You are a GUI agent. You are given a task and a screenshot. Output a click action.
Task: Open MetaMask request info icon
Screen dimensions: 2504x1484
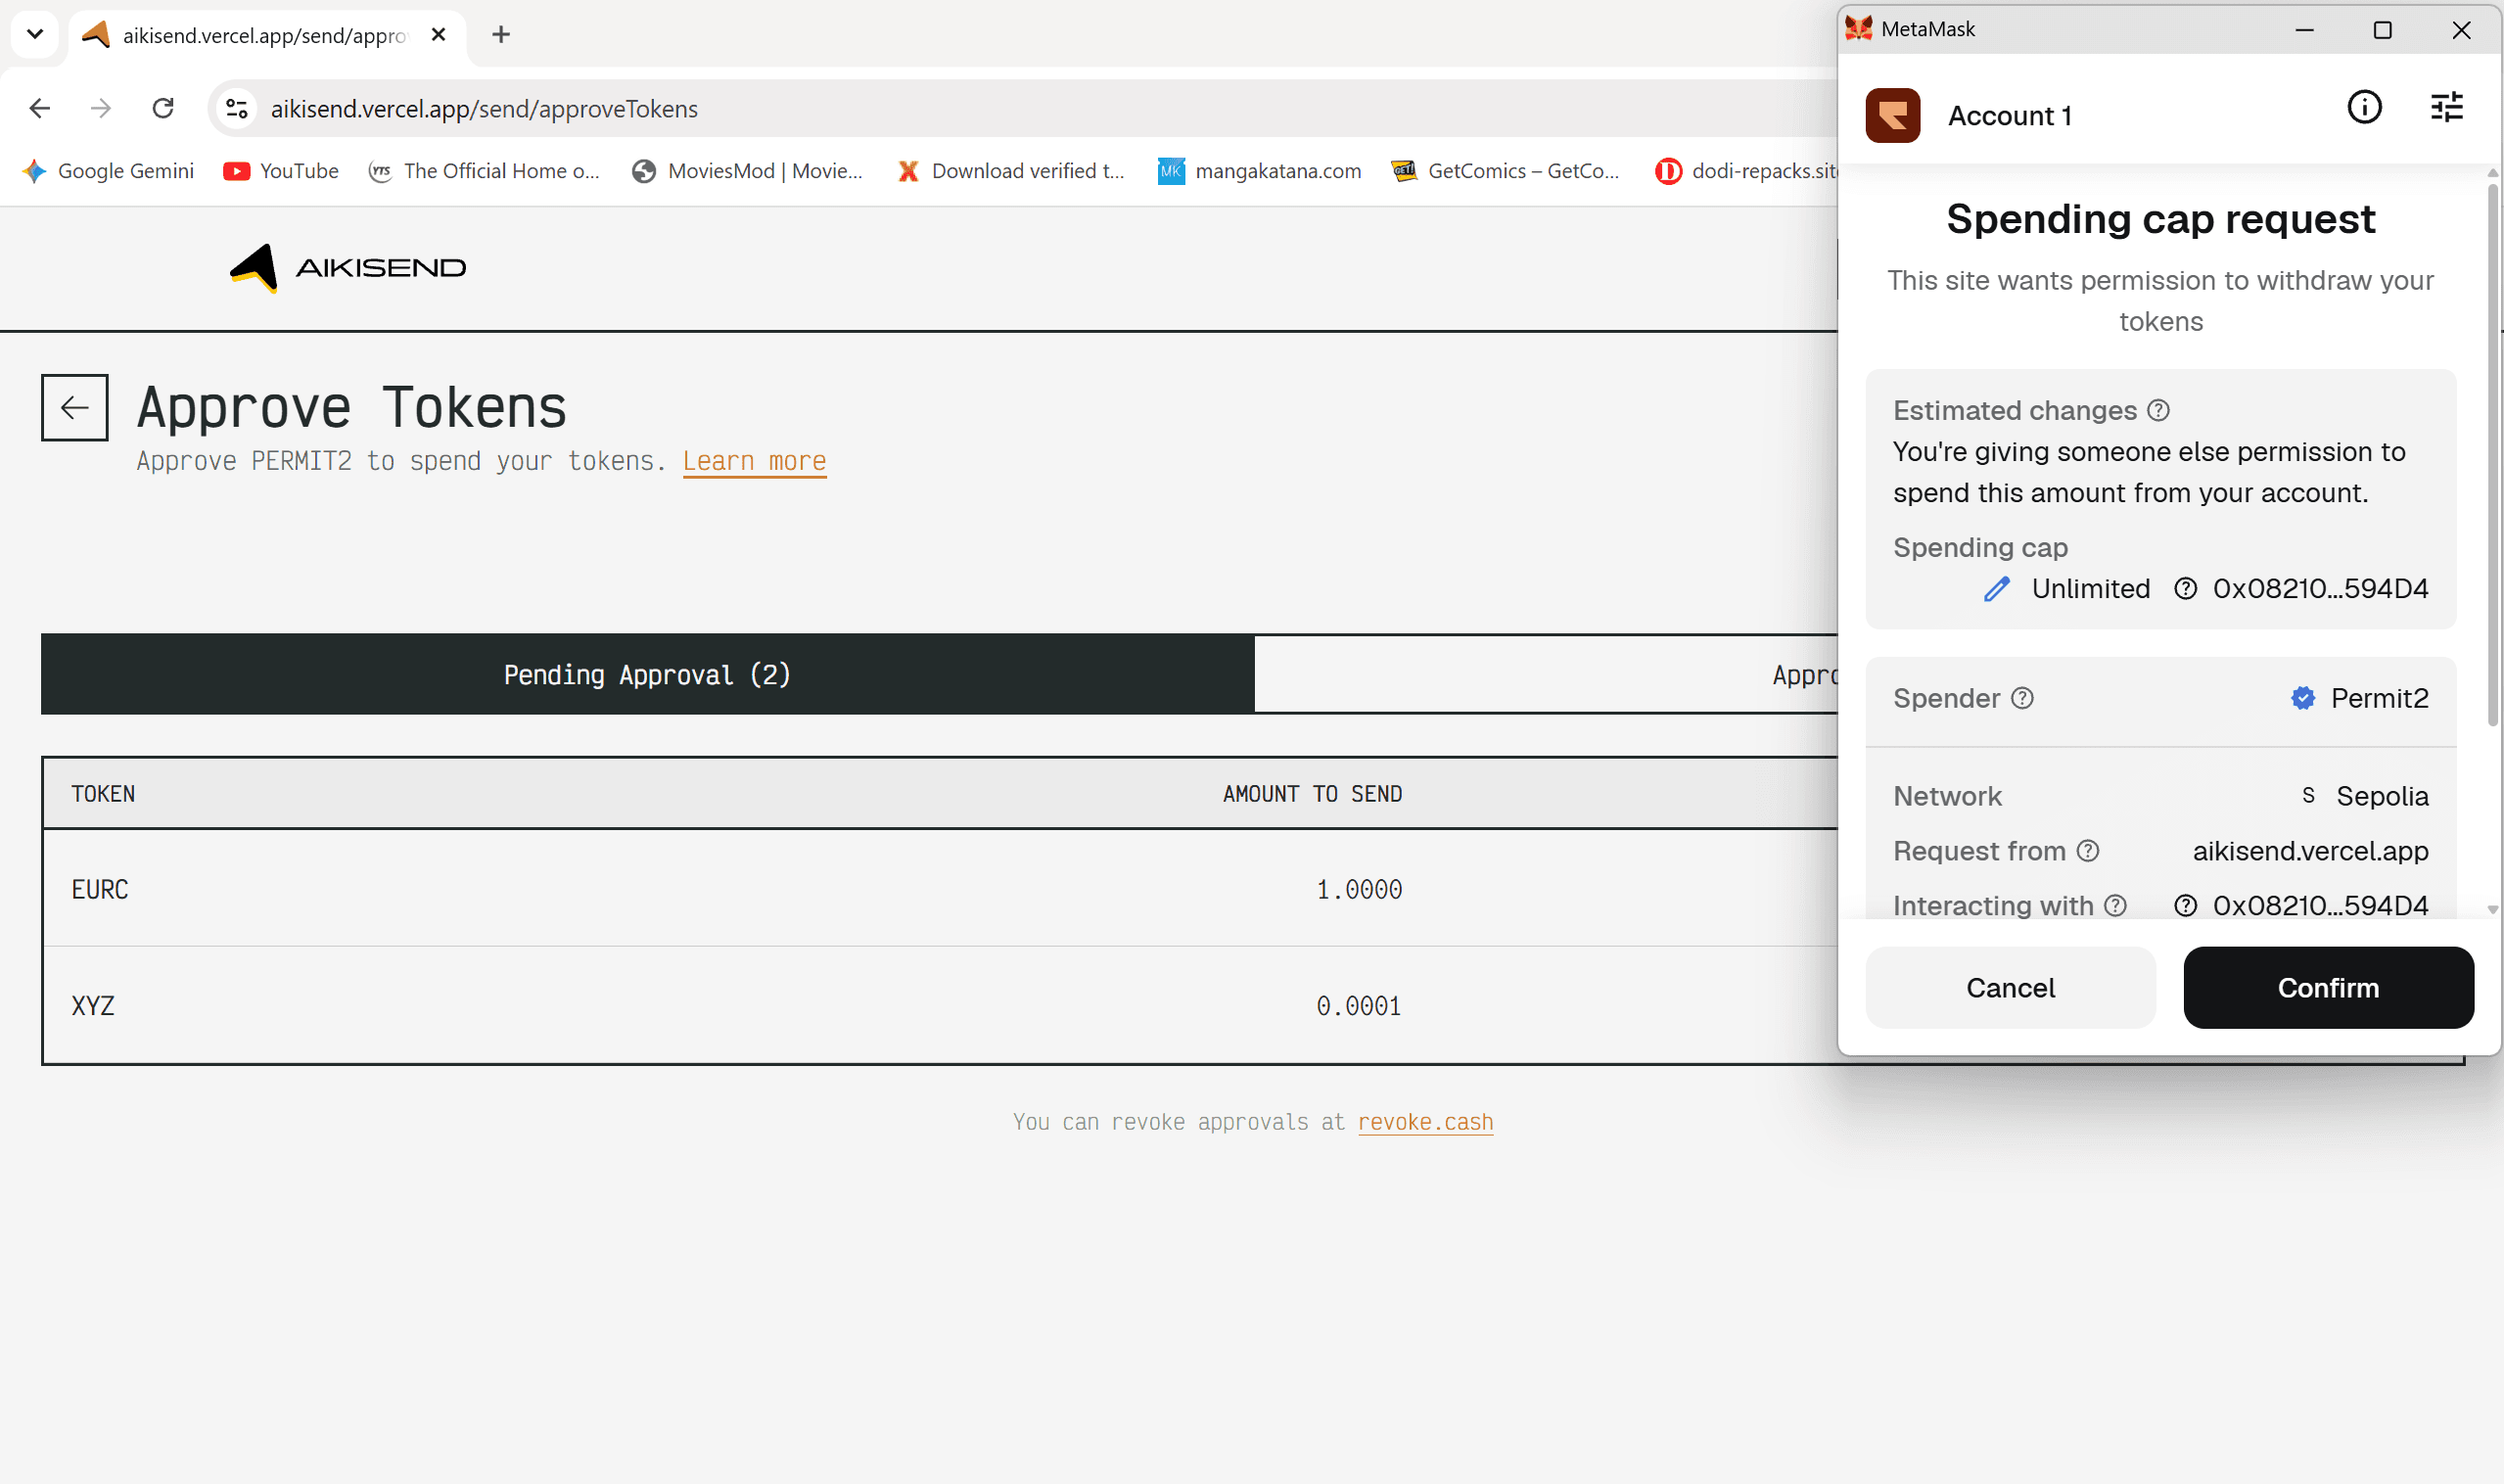coord(2365,107)
